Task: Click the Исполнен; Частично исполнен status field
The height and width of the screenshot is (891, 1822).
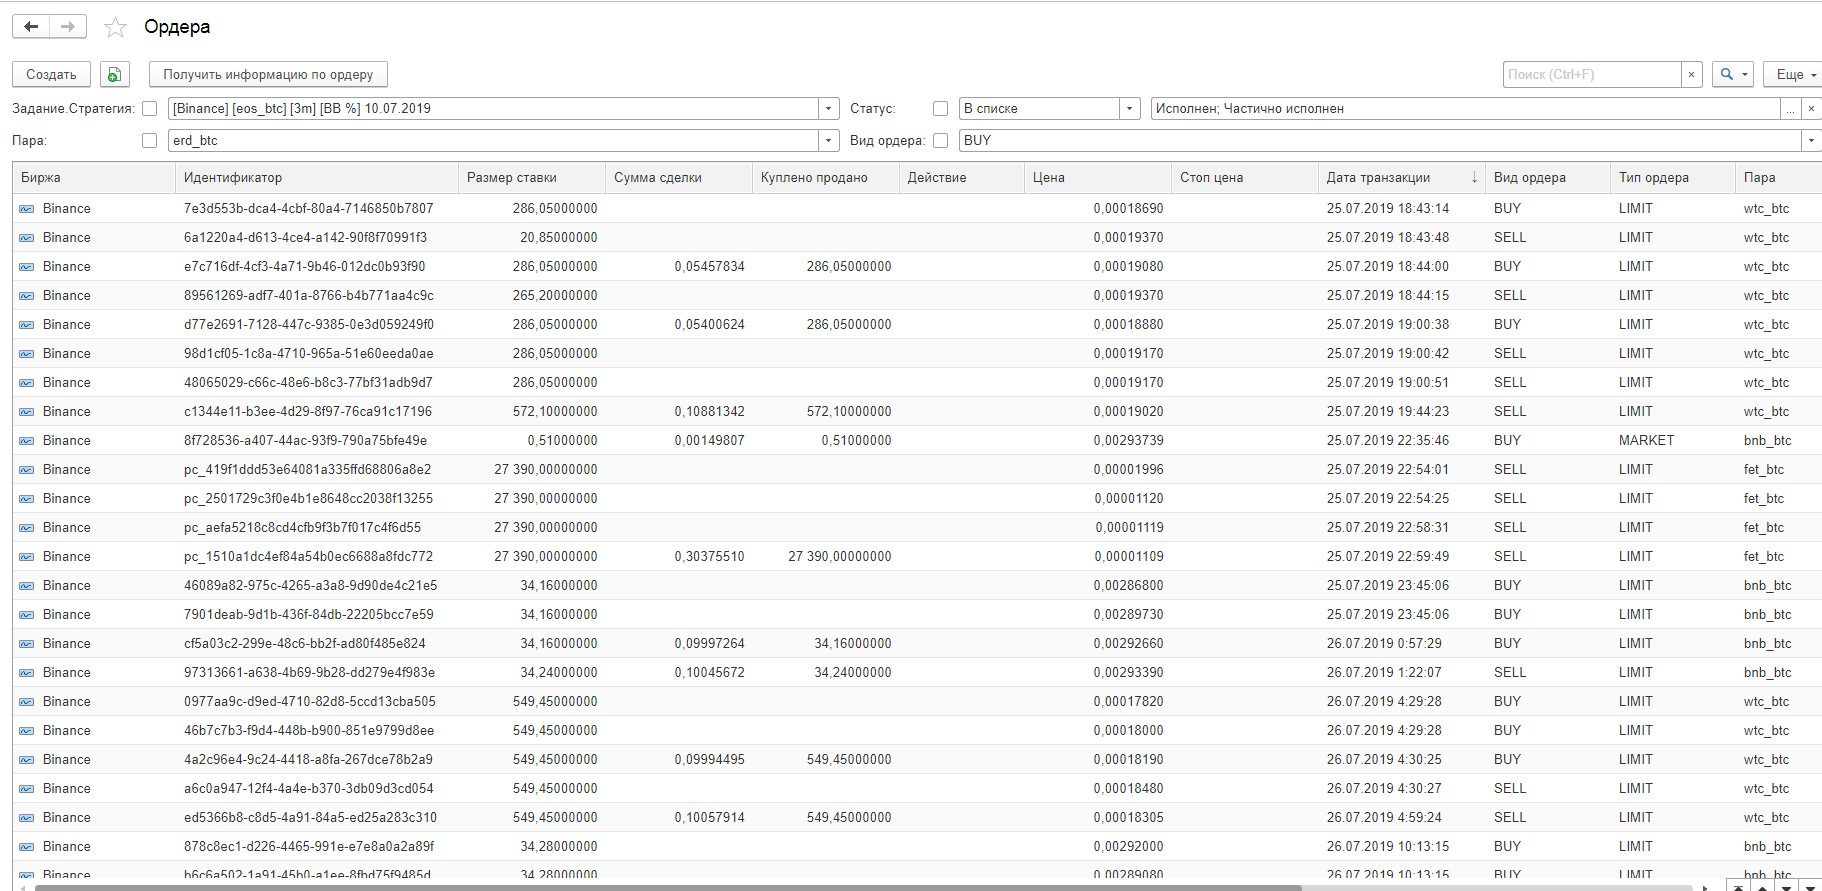Action: pos(1465,109)
